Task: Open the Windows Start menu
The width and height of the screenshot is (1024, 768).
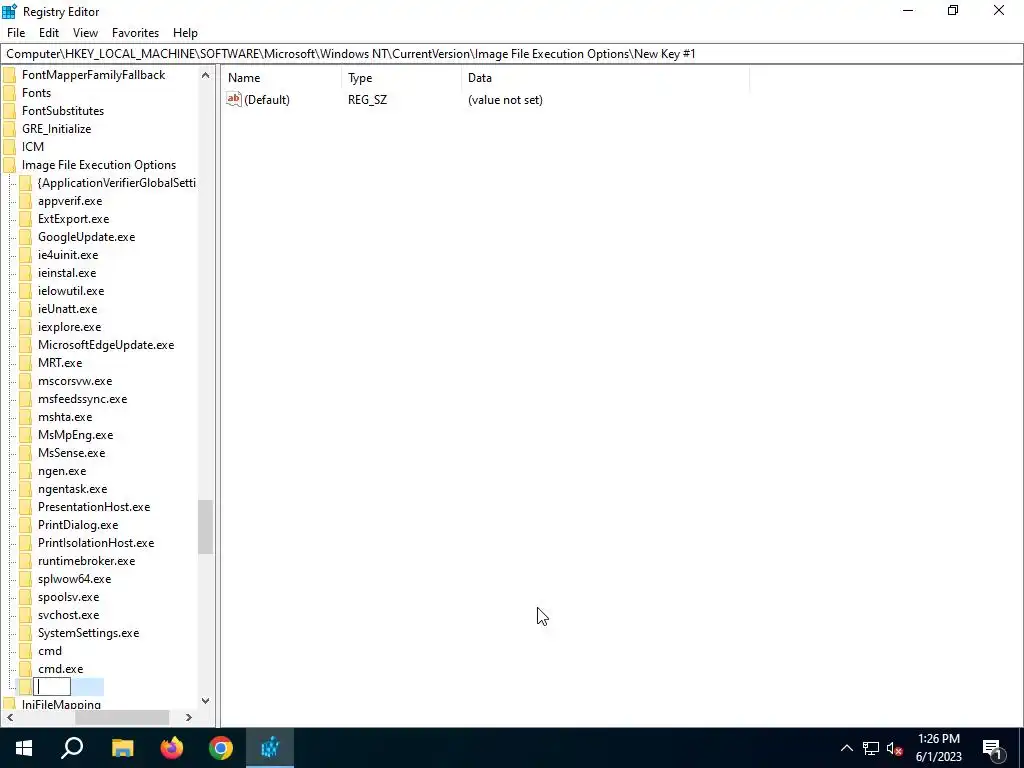Action: [x=24, y=748]
